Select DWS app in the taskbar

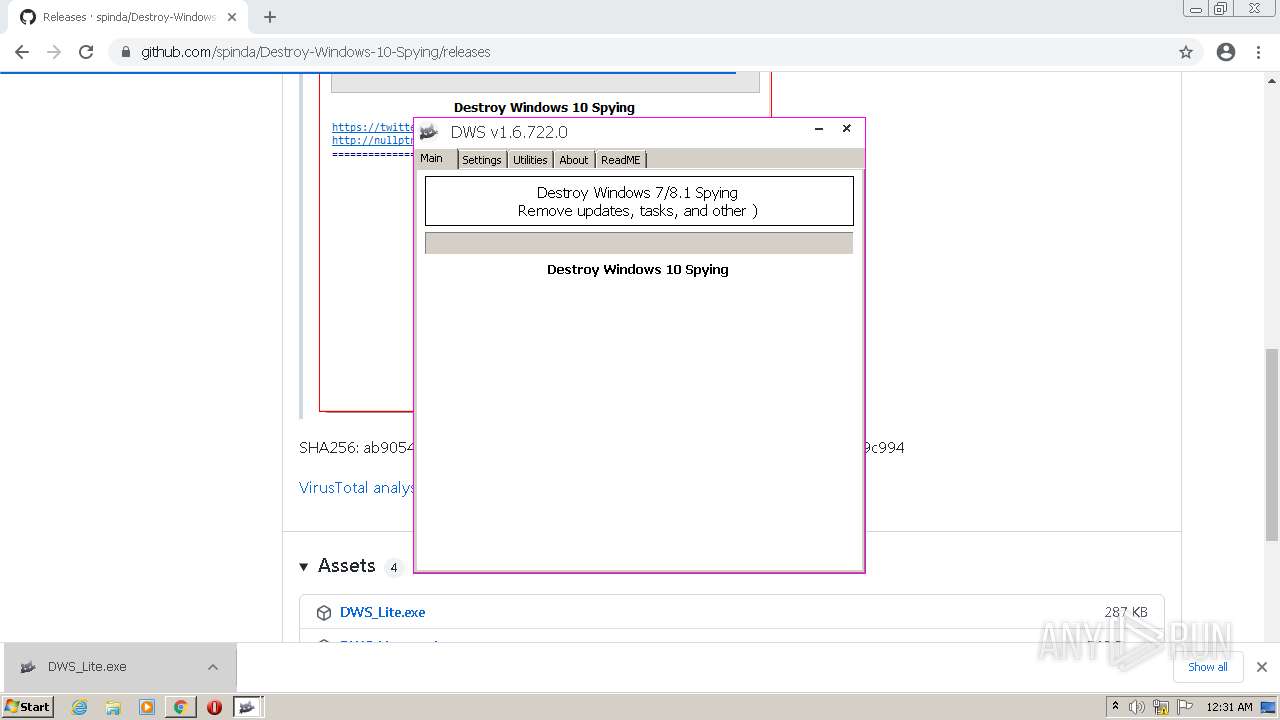(x=248, y=707)
